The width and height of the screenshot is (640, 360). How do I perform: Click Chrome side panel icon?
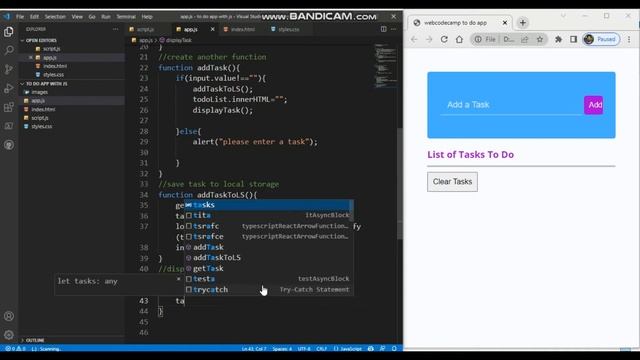pos(573,39)
